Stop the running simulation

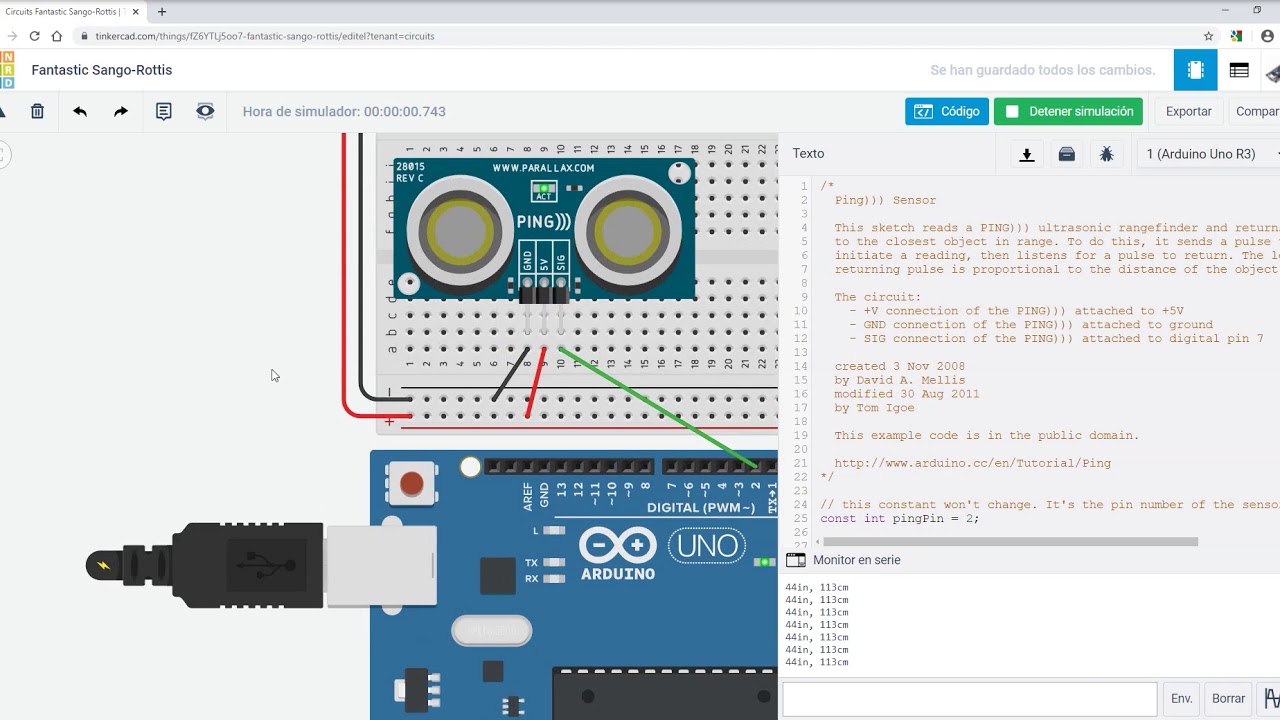(1068, 111)
